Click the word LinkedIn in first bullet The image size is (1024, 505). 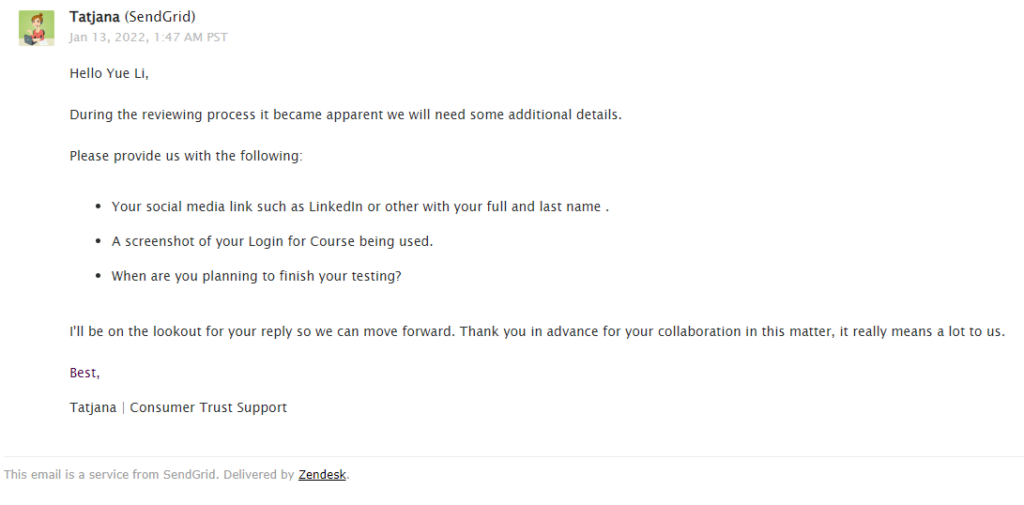click(x=335, y=207)
